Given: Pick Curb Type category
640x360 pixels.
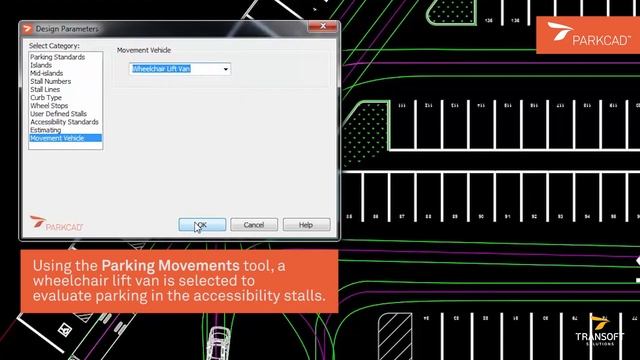Looking at the screenshot, I should [x=46, y=98].
